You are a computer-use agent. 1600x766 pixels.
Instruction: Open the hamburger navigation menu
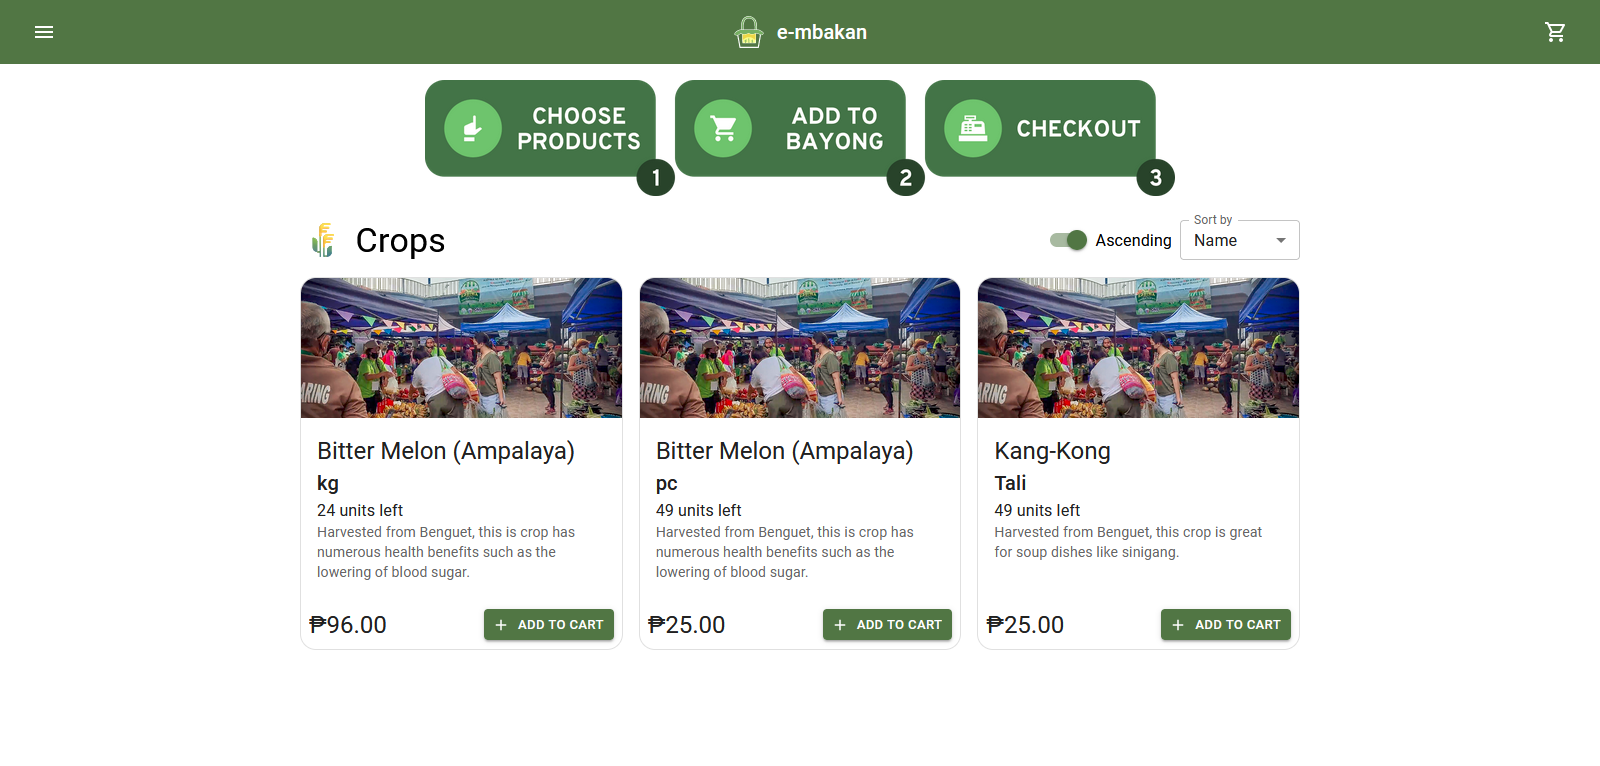[44, 31]
